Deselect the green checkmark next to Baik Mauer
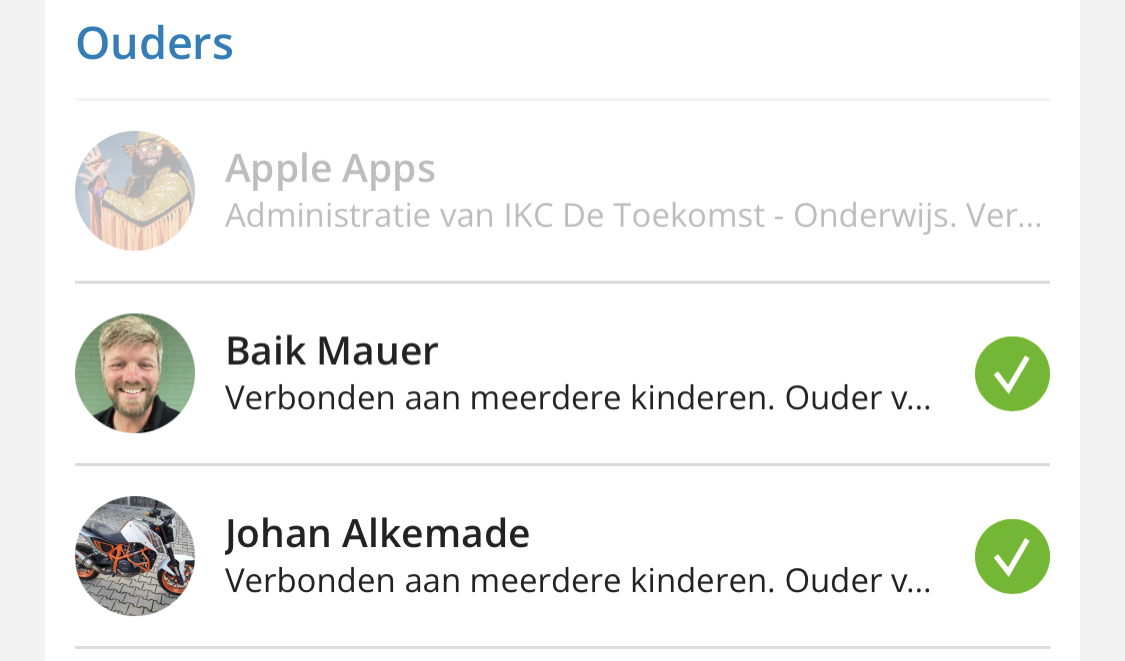The width and height of the screenshot is (1125, 661). tap(1012, 373)
